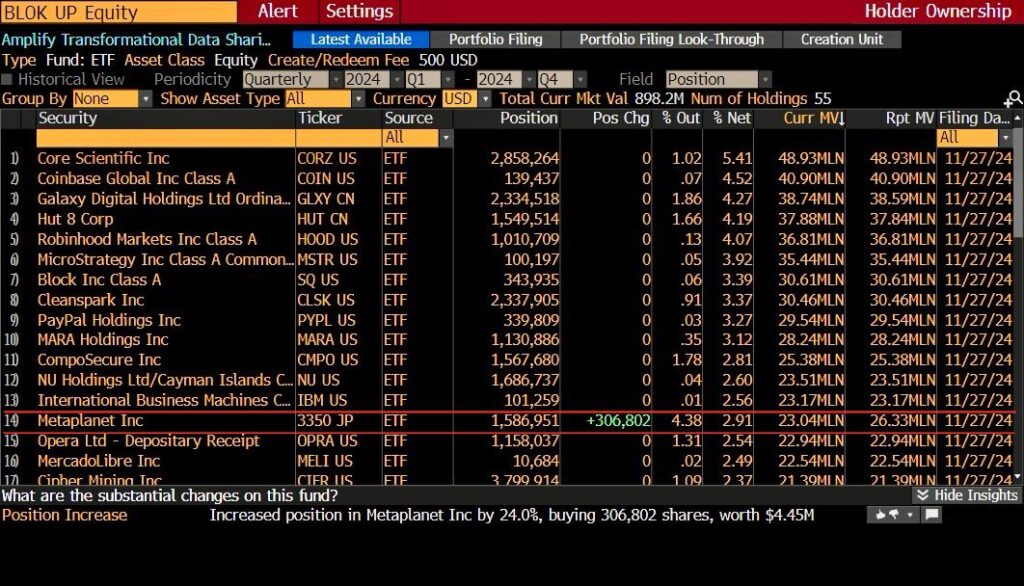Open the insight comment bubble icon
The image size is (1024, 586).
pos(932,515)
